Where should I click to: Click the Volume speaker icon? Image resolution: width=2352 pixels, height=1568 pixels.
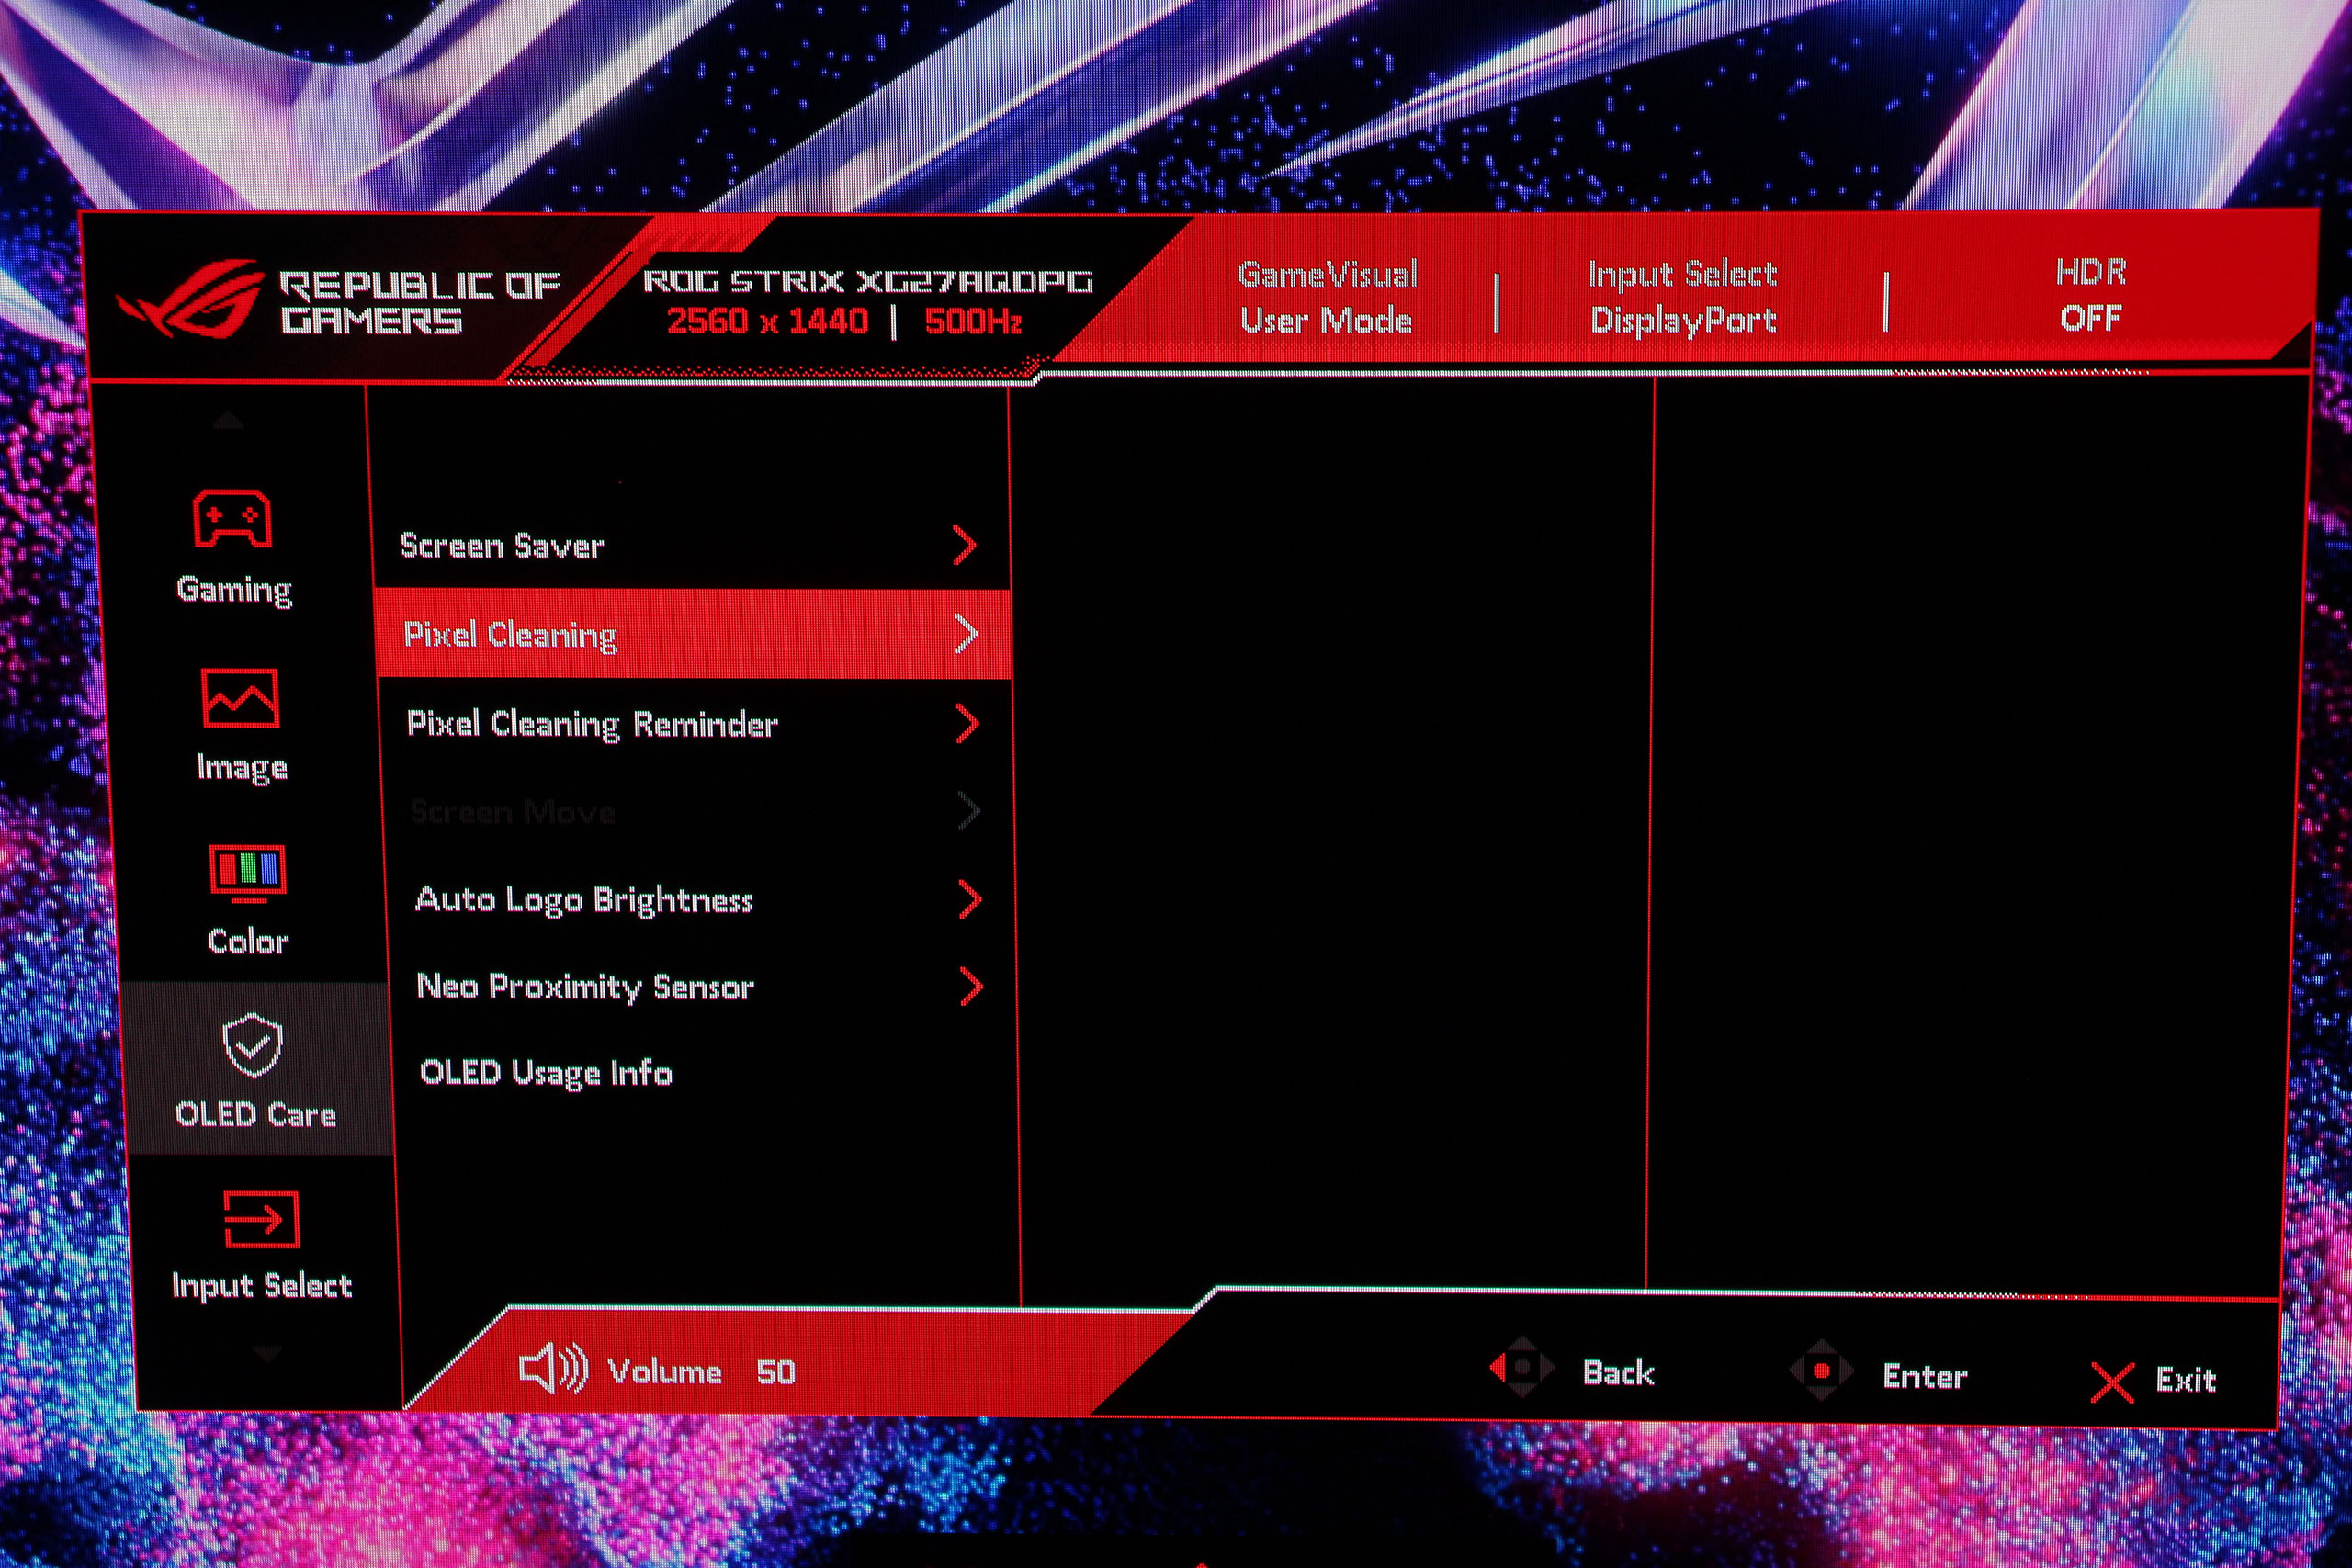pos(553,1368)
